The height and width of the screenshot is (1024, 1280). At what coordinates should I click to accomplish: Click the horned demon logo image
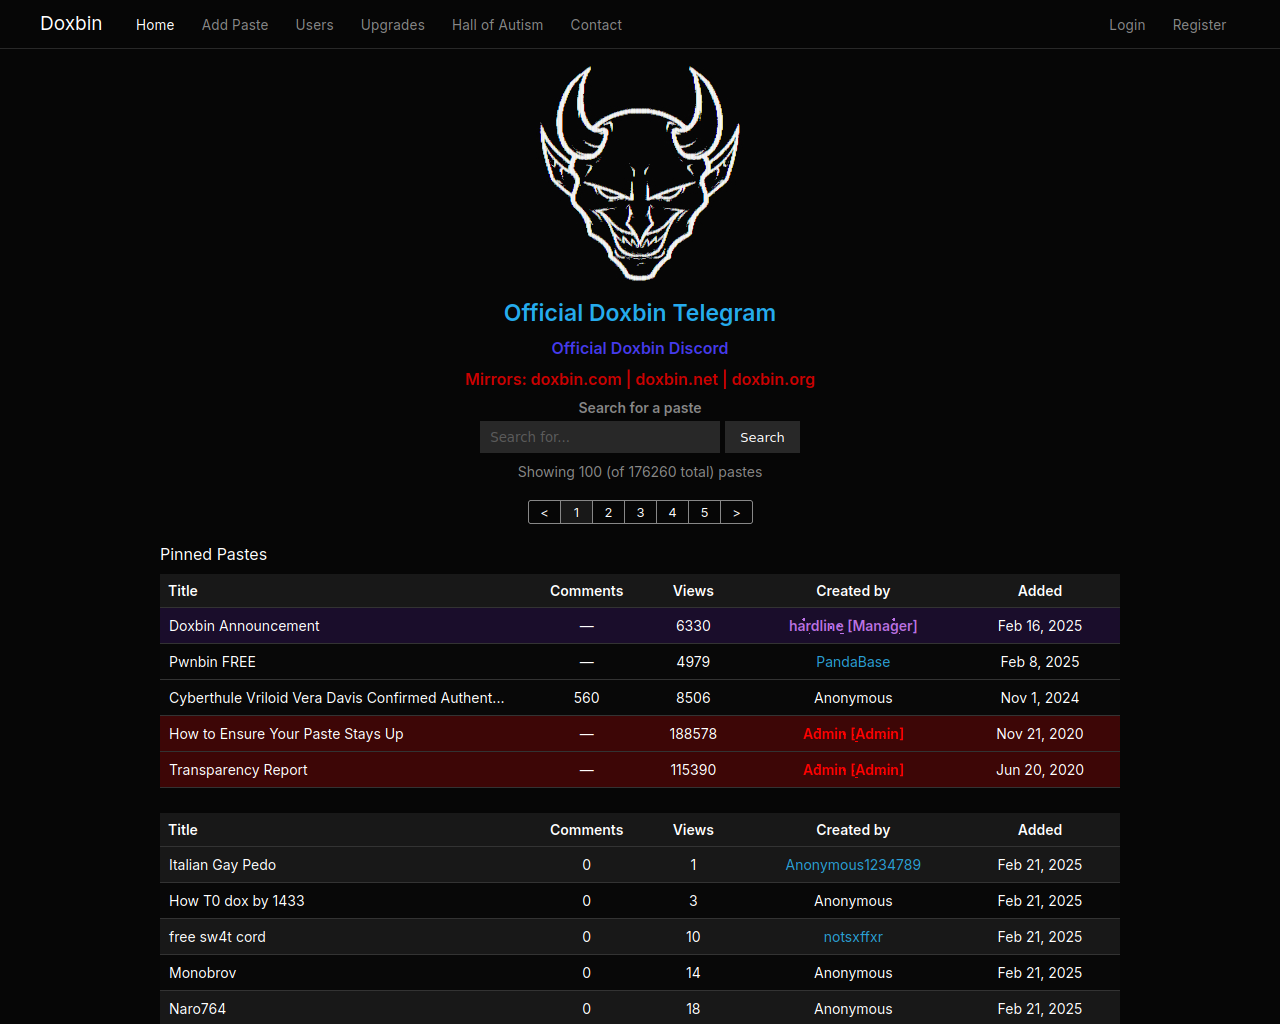[640, 173]
